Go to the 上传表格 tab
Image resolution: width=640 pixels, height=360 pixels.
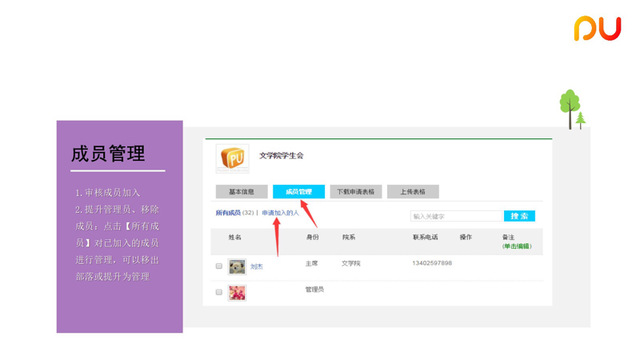[413, 191]
